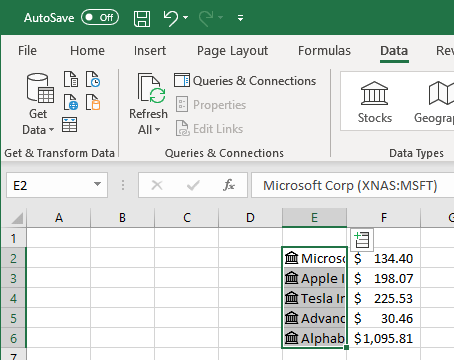Choose the Stocks data type
454x360 pixels.
click(375, 103)
